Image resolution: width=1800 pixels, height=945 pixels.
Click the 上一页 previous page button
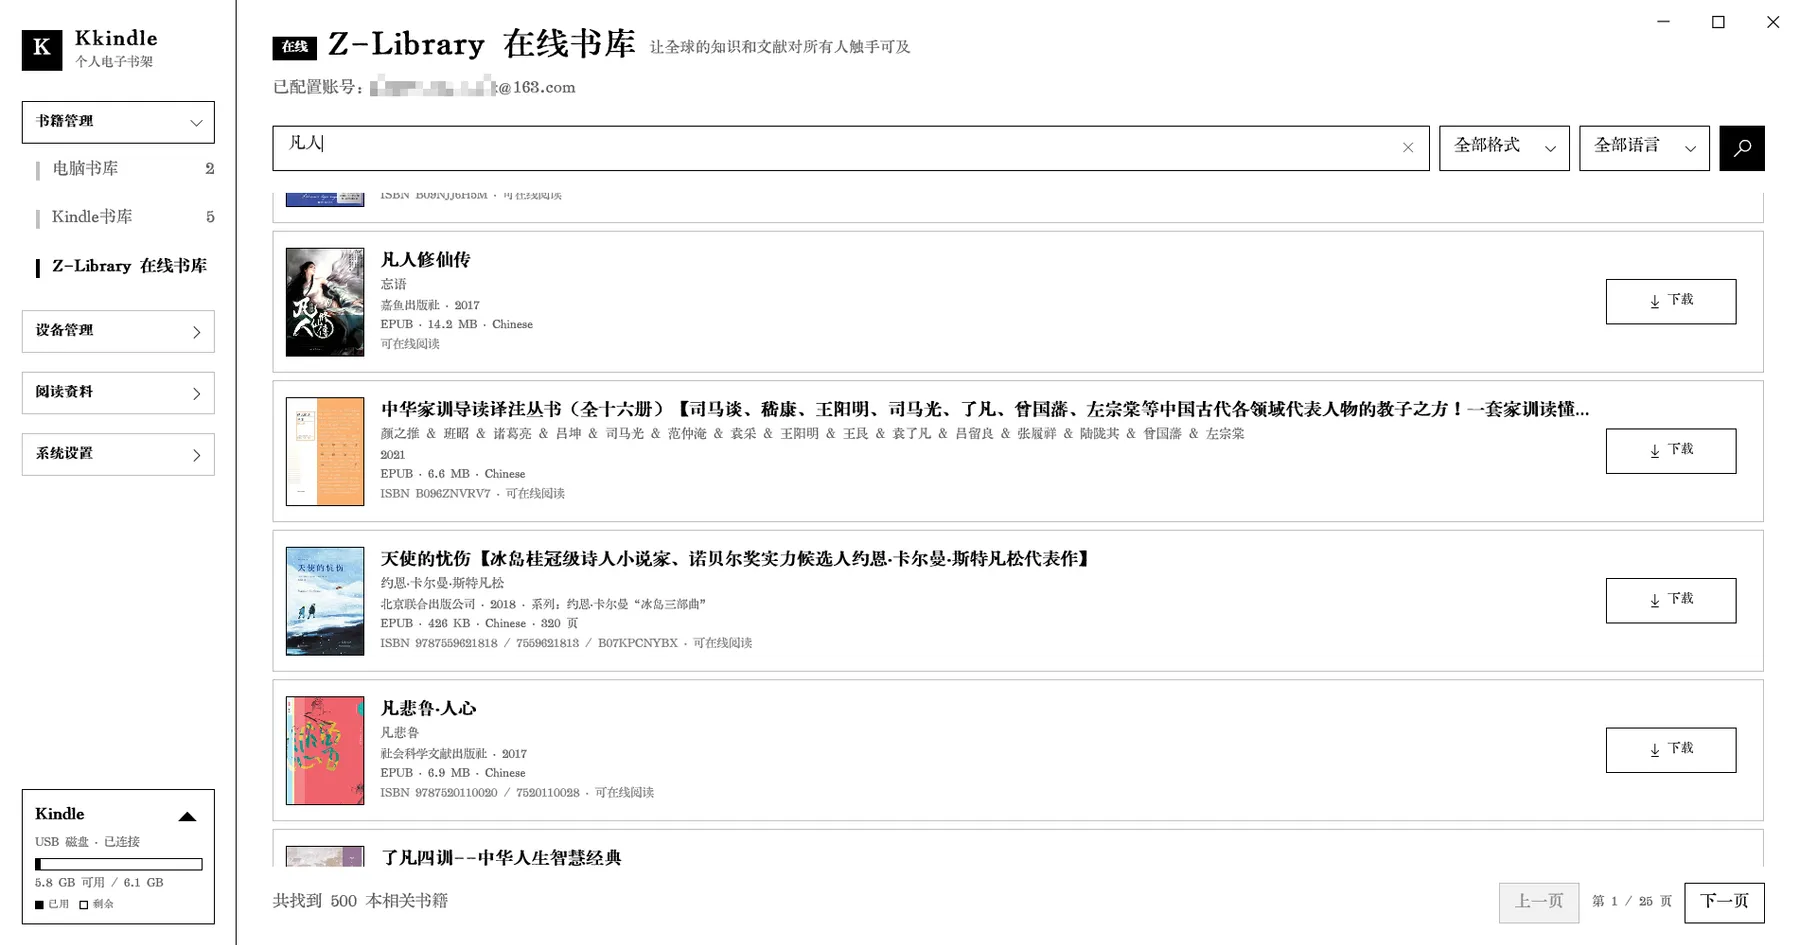point(1539,902)
